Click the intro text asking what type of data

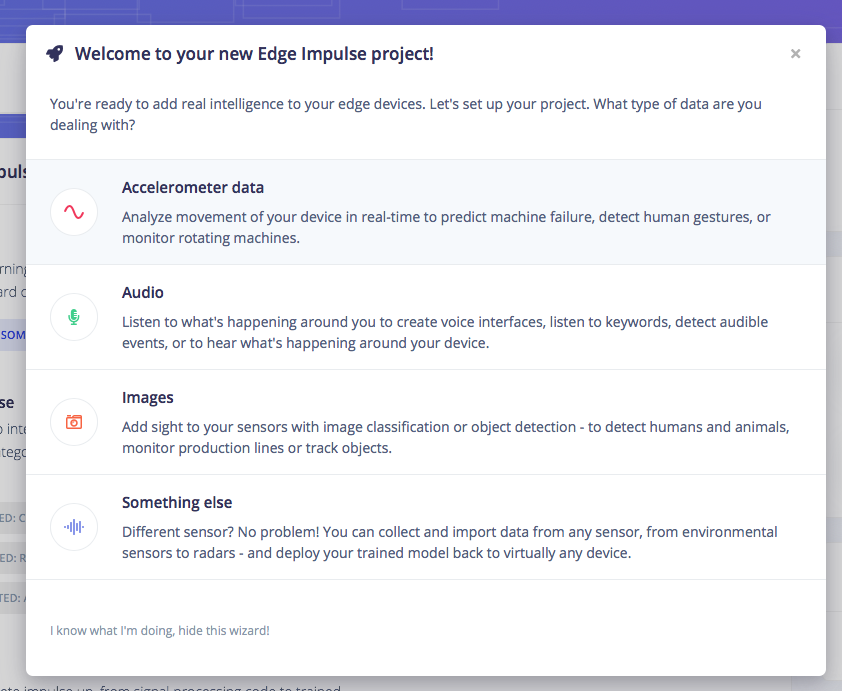[405, 114]
